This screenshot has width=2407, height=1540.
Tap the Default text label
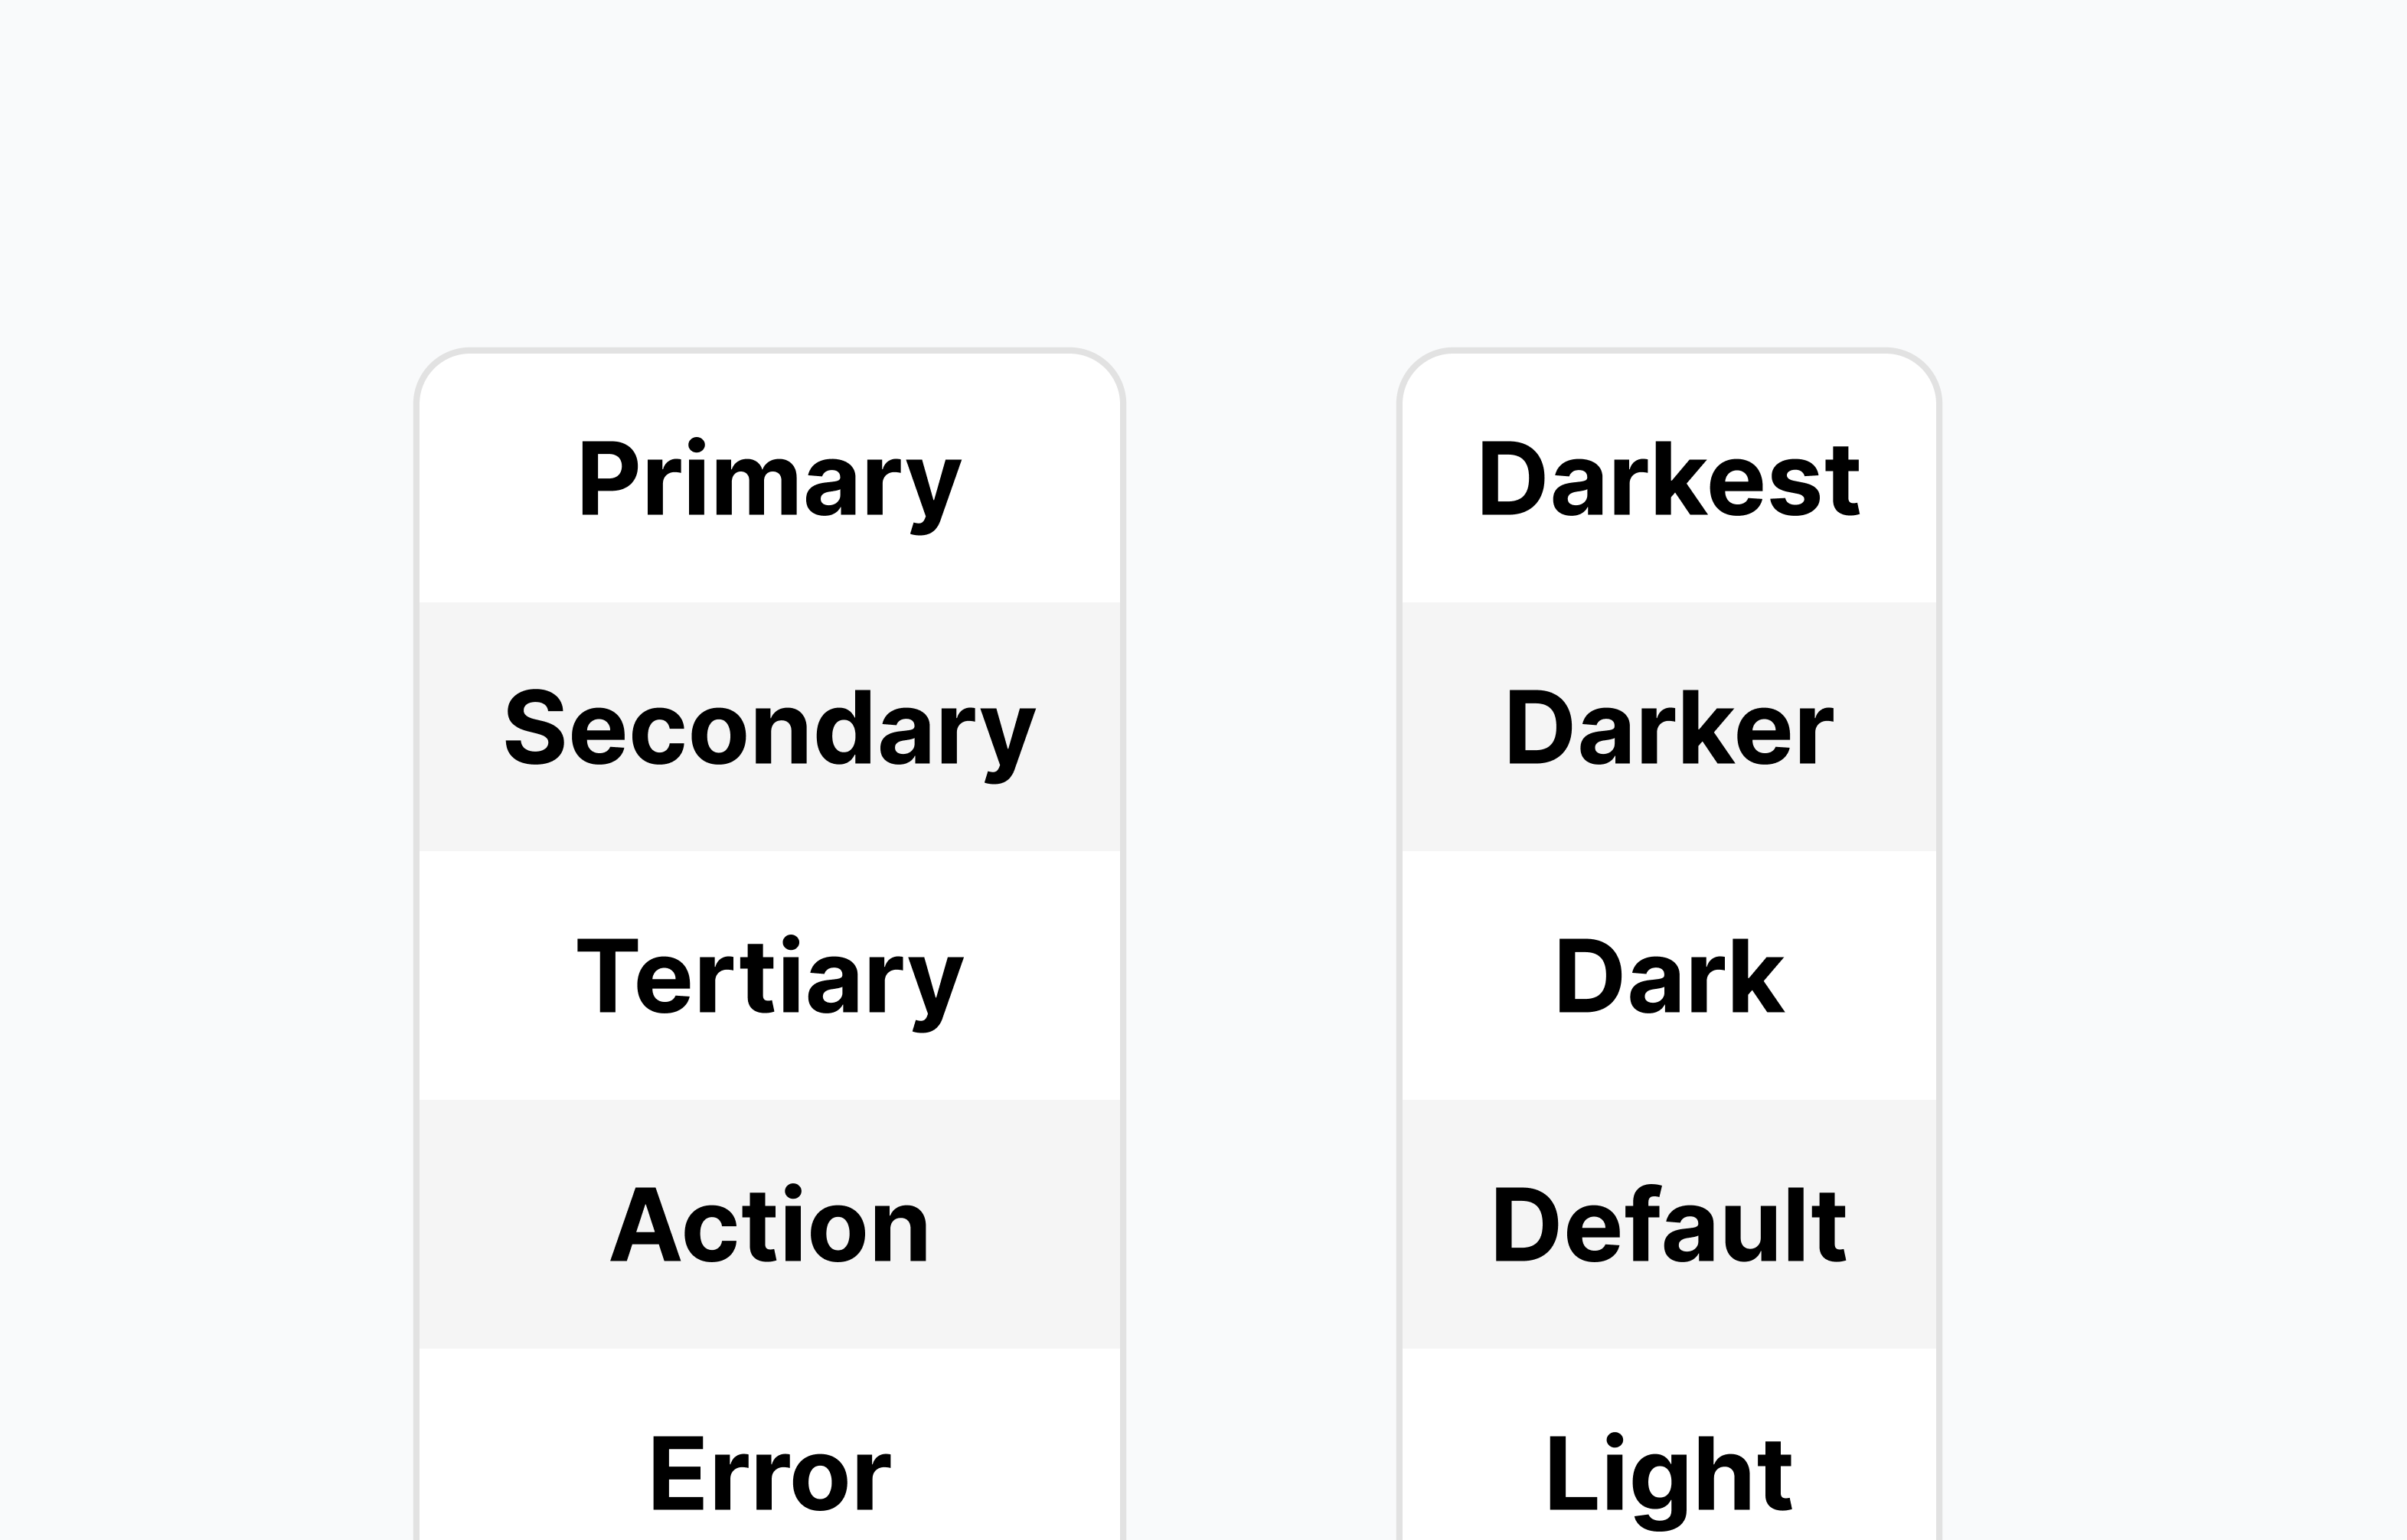coord(1669,1225)
